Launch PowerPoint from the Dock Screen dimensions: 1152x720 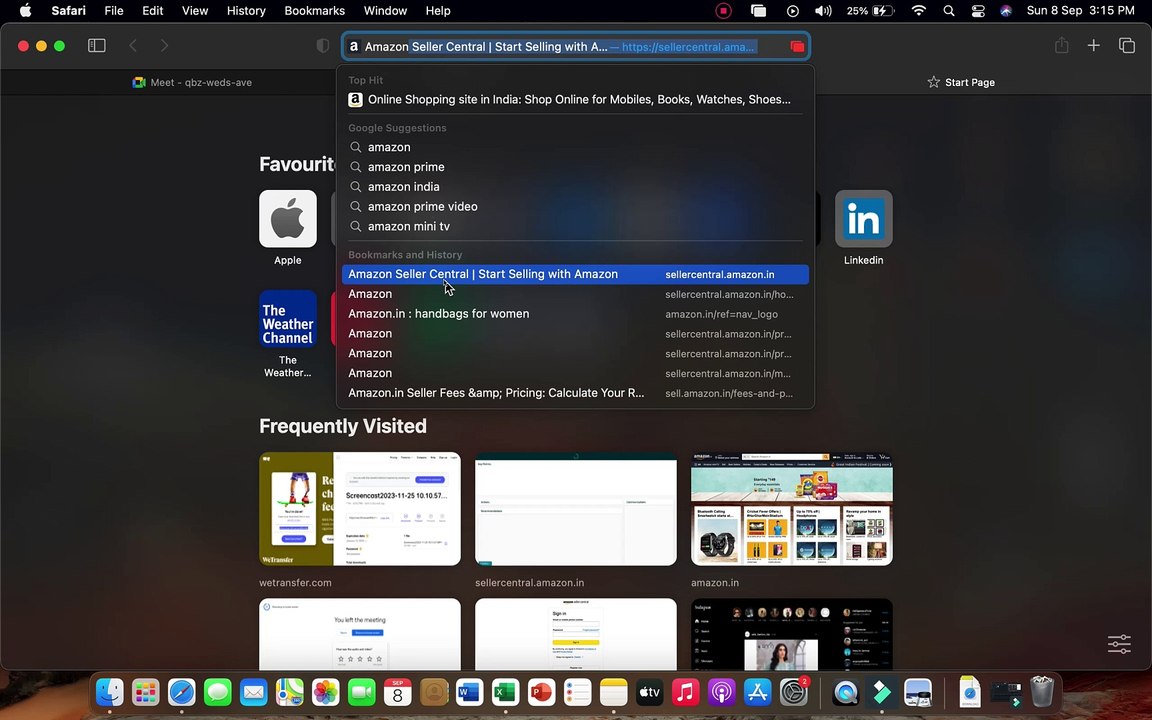(541, 692)
